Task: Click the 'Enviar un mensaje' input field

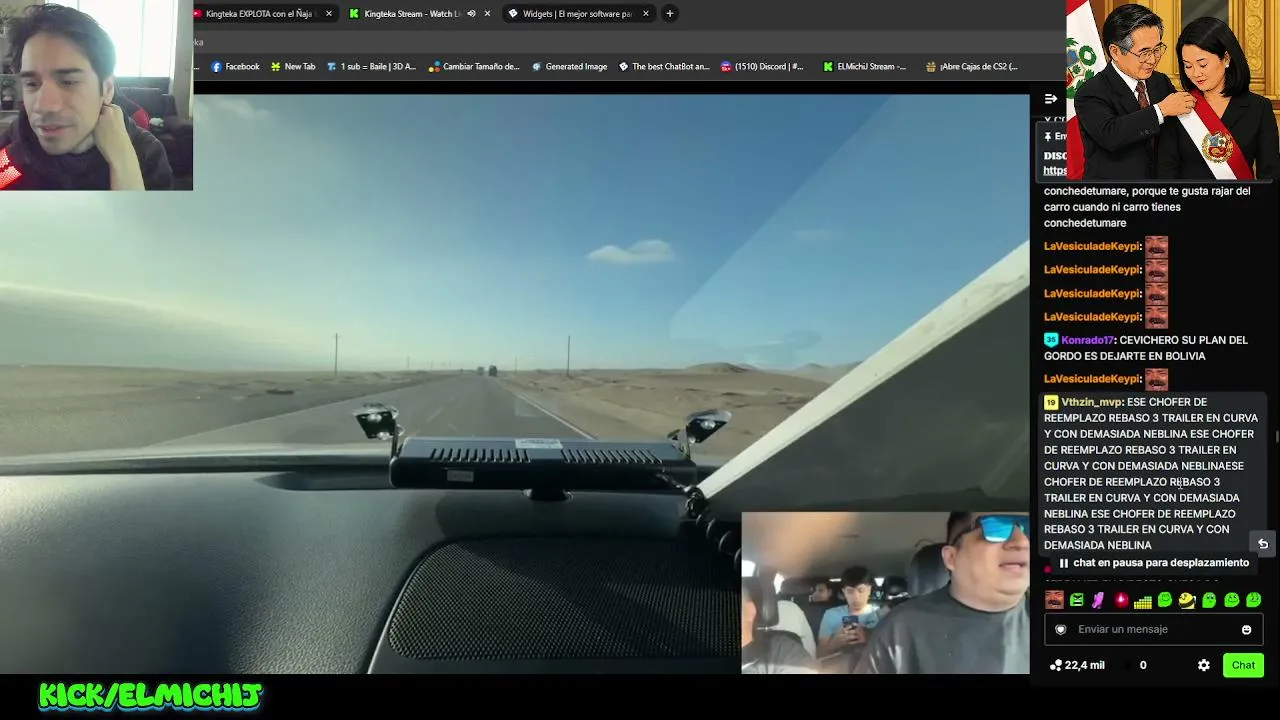Action: (1156, 630)
